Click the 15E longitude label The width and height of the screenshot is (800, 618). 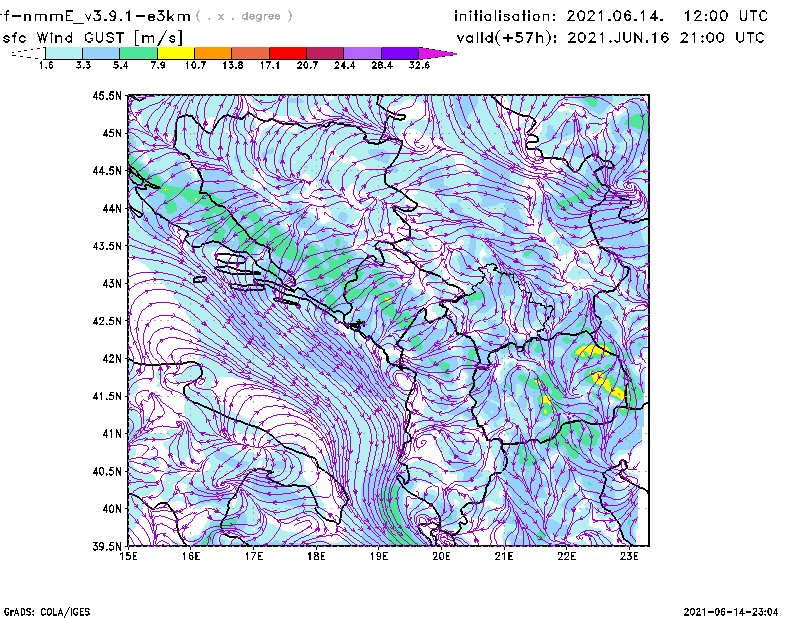[128, 556]
